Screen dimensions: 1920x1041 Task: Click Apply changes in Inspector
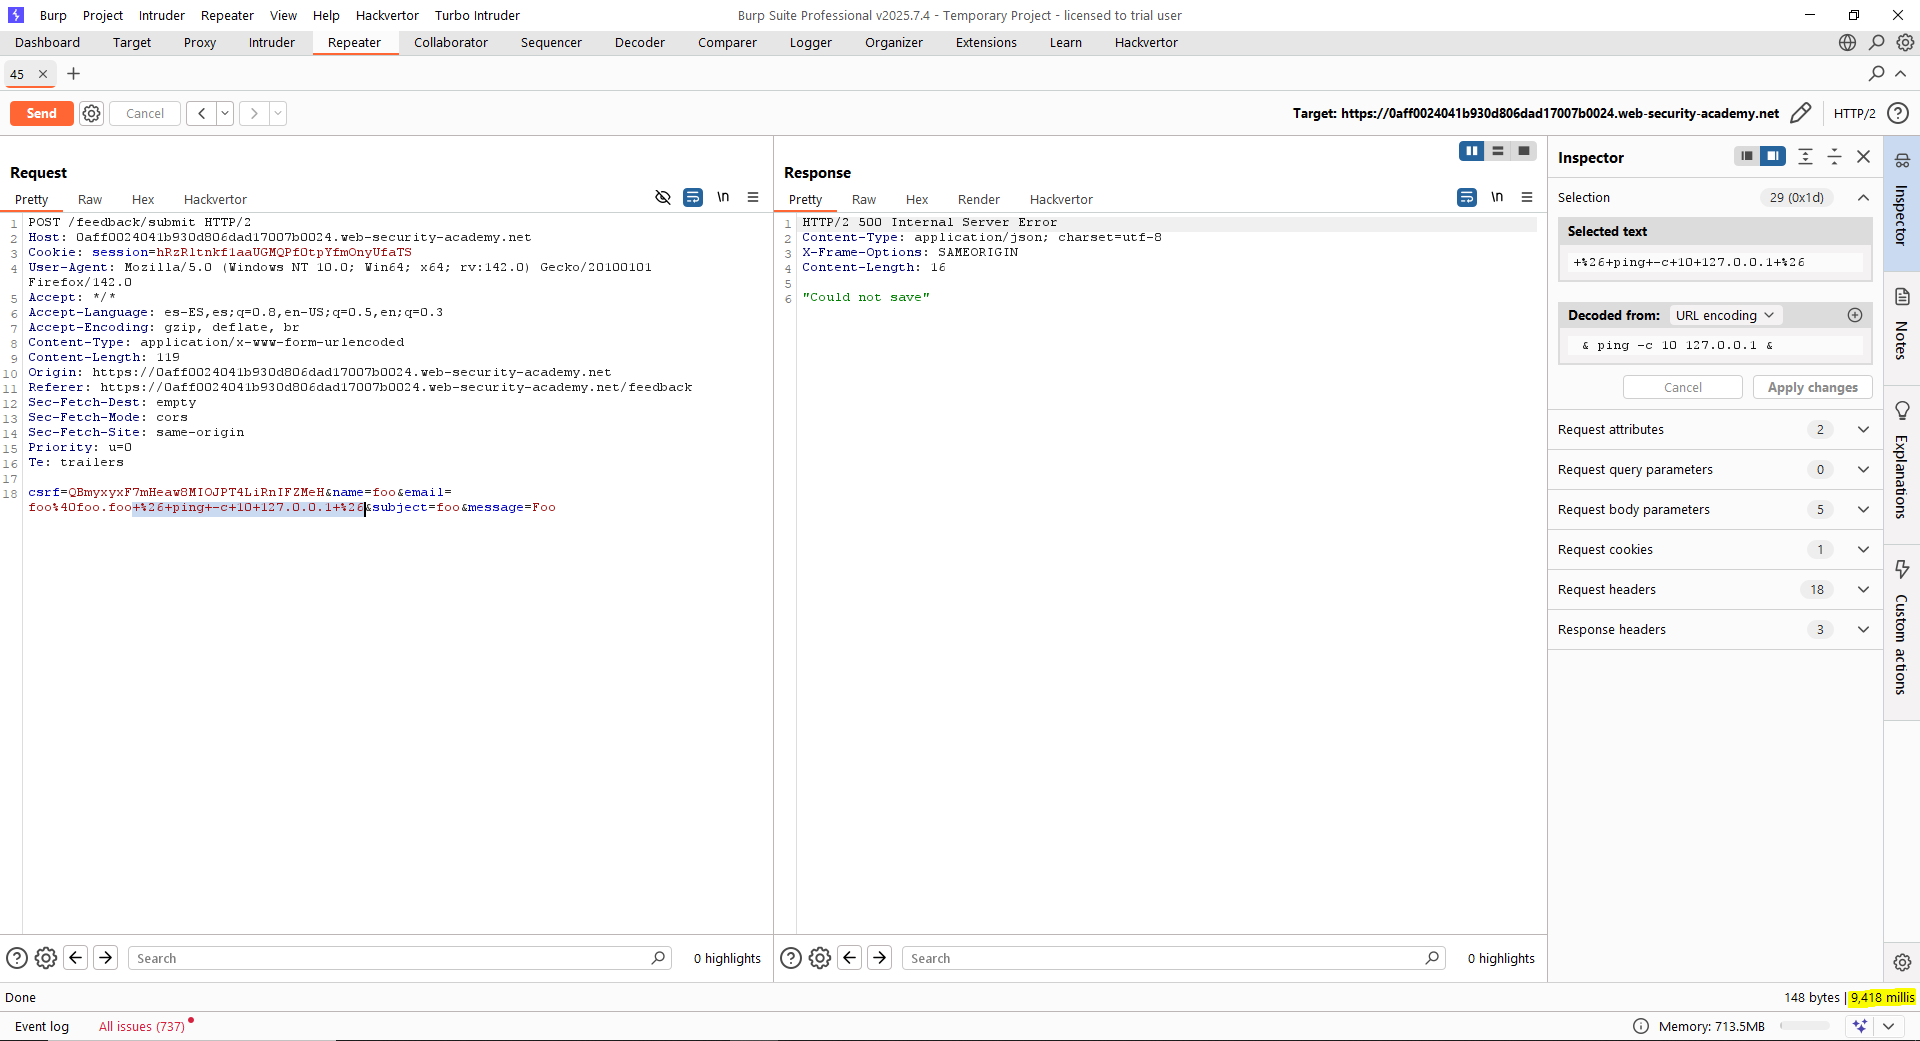pos(1812,387)
